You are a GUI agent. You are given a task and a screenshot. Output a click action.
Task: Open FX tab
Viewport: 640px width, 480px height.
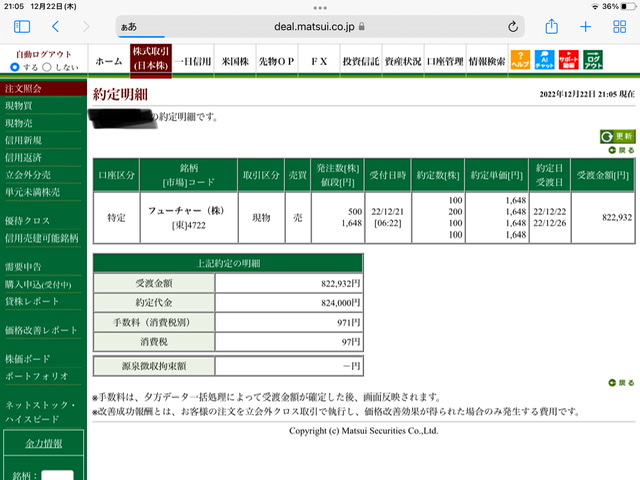pyautogui.click(x=319, y=61)
